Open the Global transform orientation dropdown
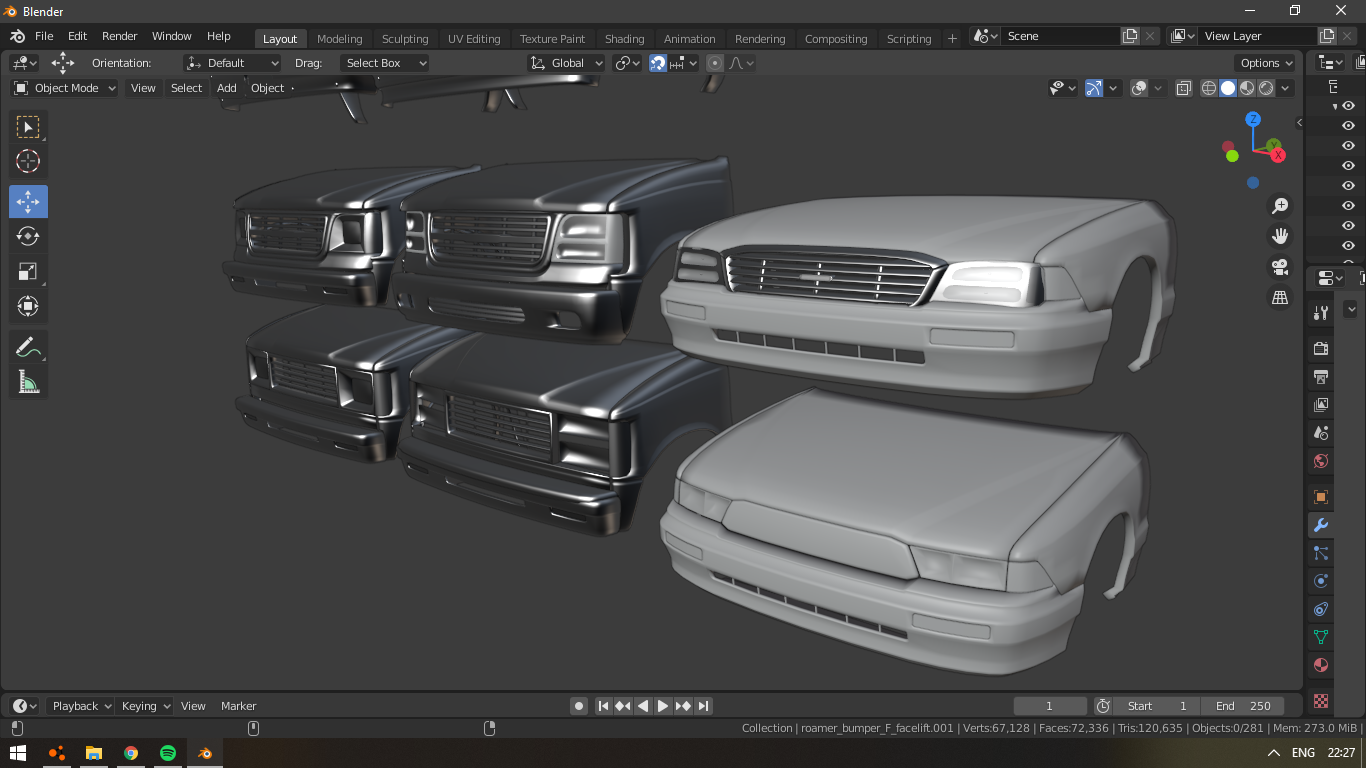This screenshot has width=1366, height=768. 566,63
